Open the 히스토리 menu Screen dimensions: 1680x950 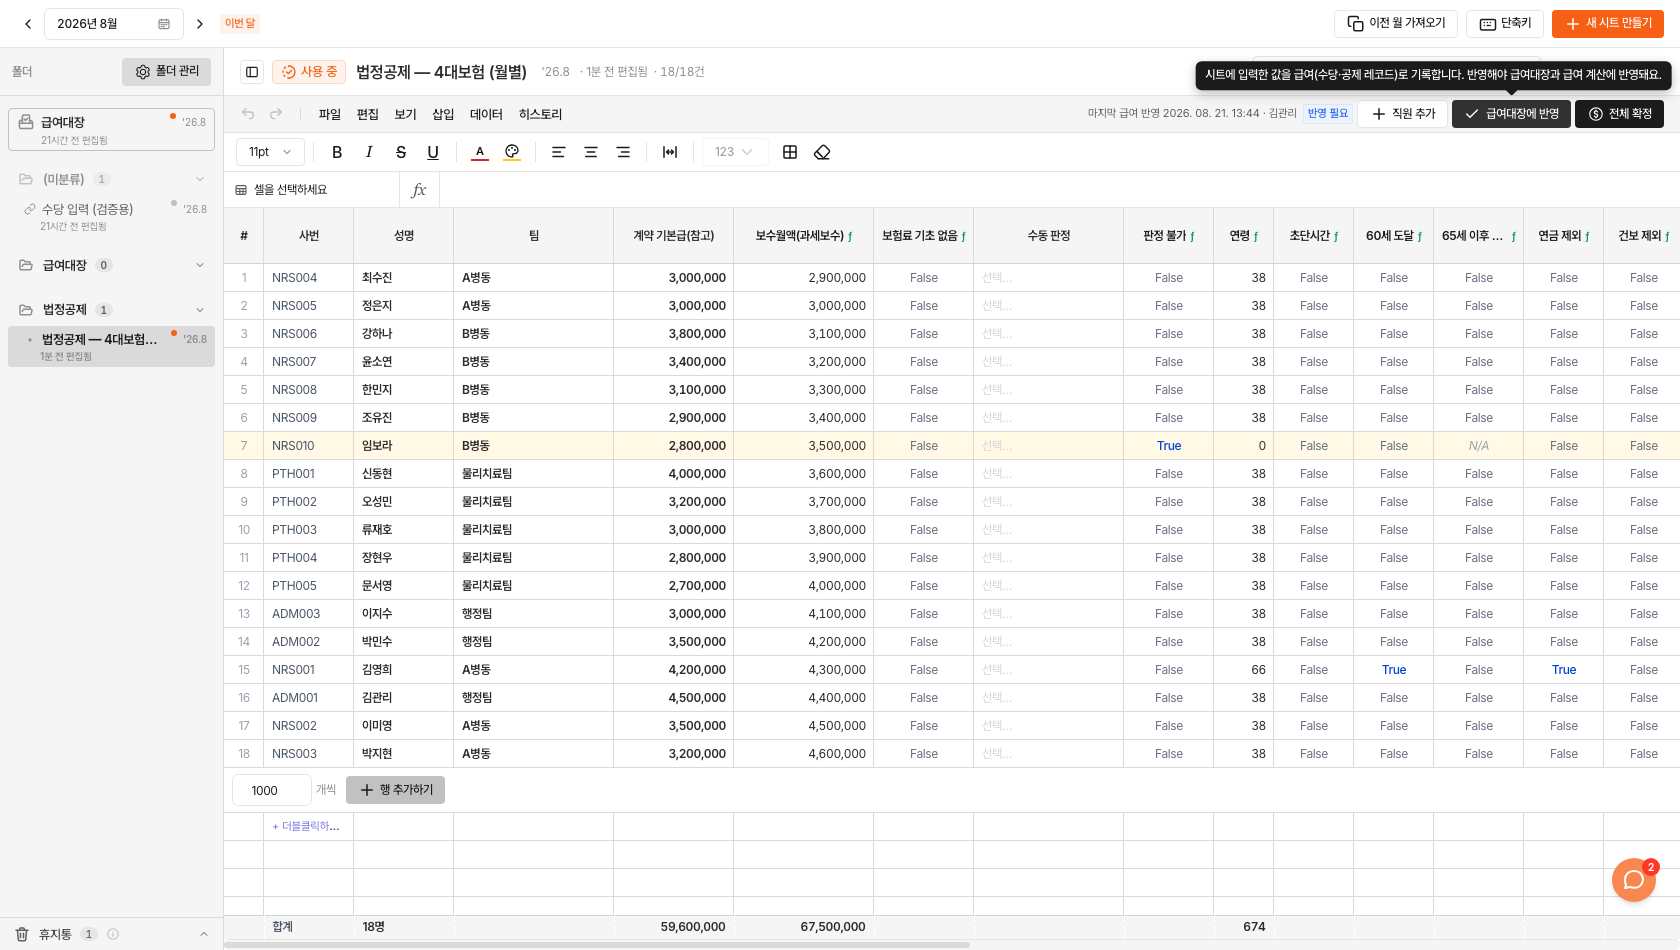point(541,114)
